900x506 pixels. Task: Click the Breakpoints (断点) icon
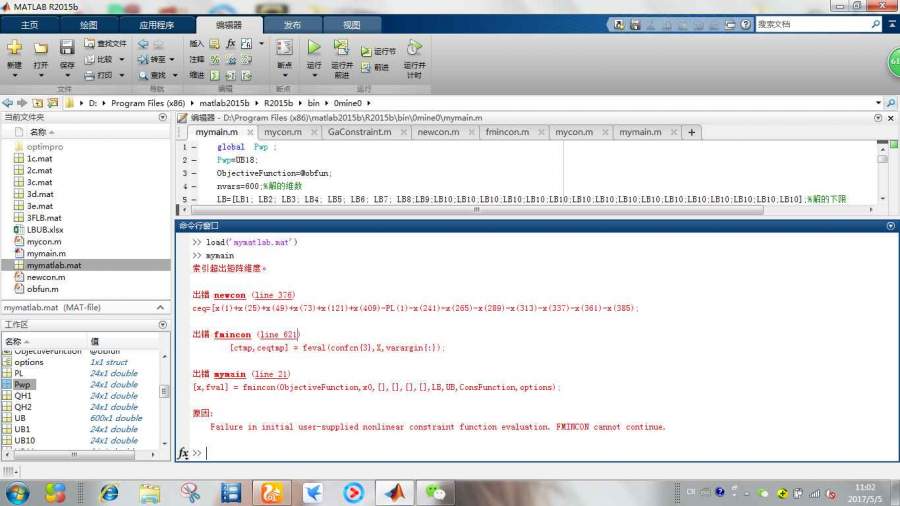[284, 47]
